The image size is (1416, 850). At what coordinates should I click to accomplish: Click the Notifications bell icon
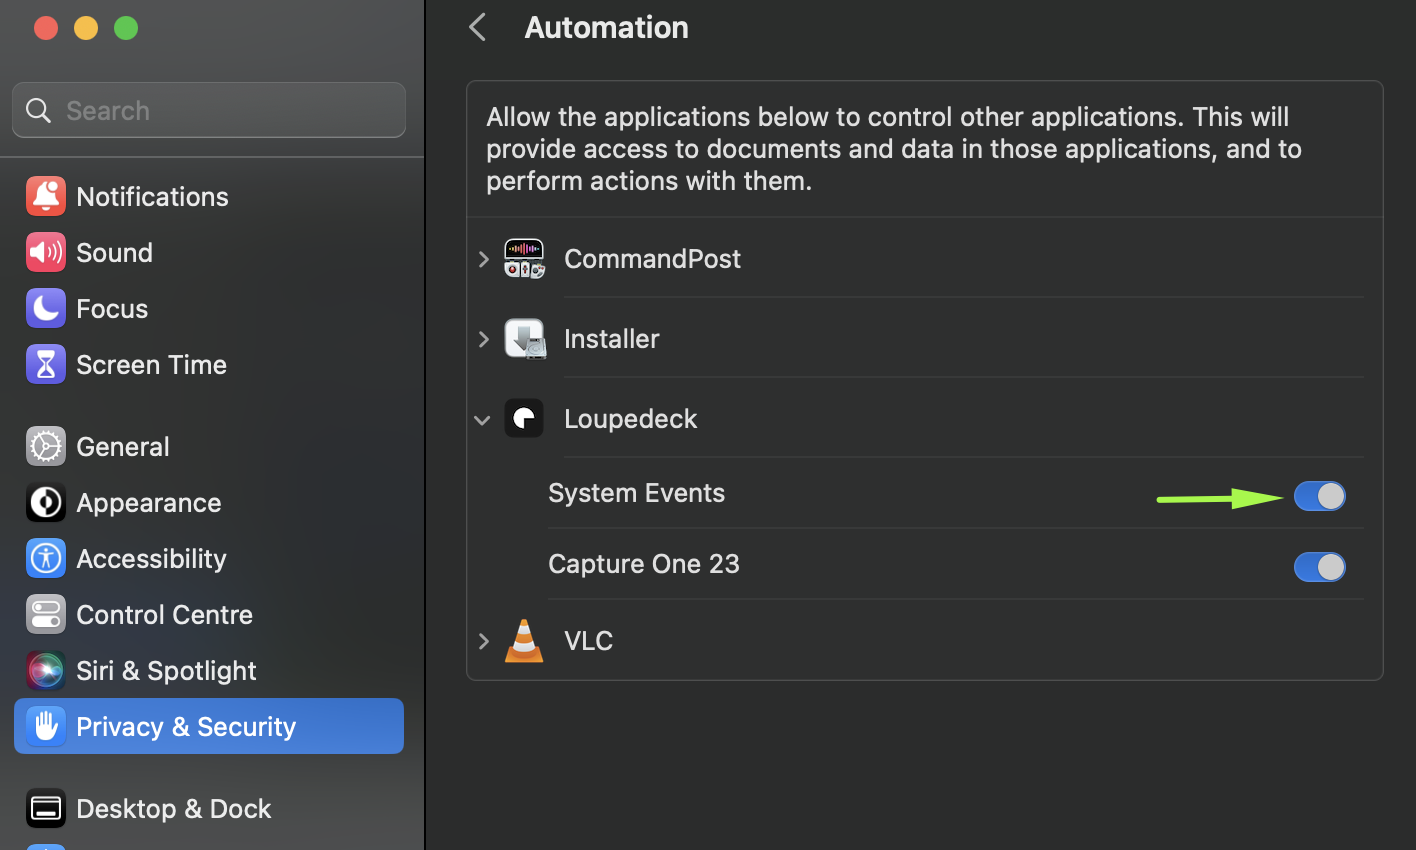coord(46,197)
